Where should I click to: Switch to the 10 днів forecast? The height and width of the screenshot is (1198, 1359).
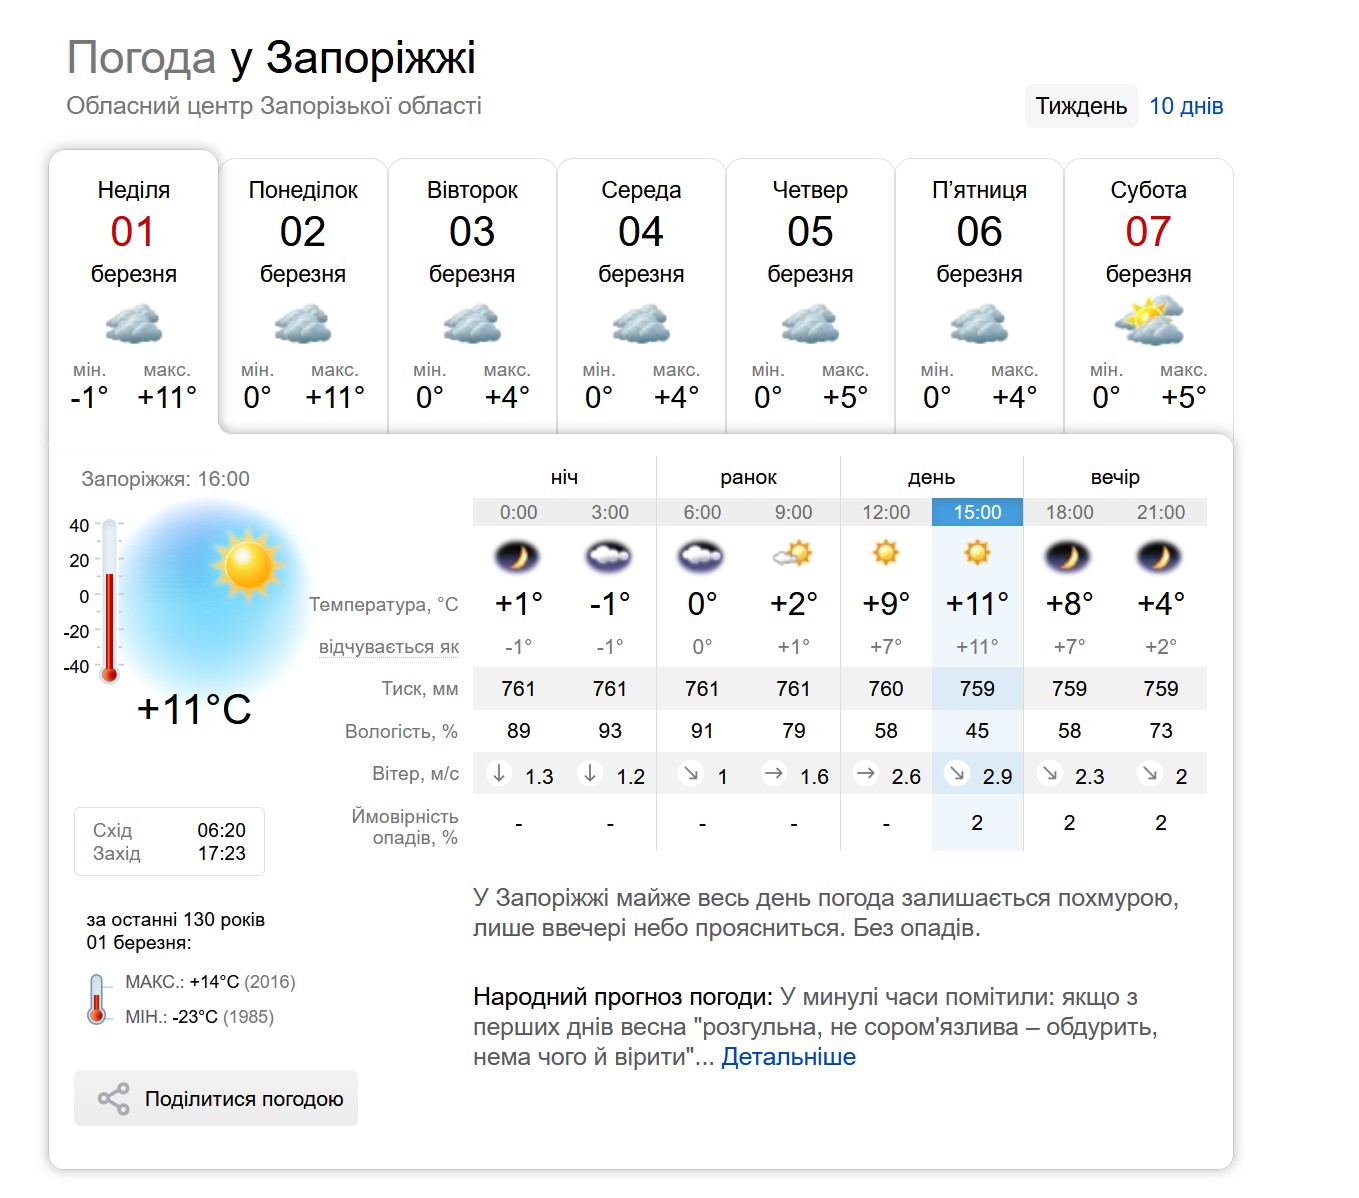coord(1186,106)
